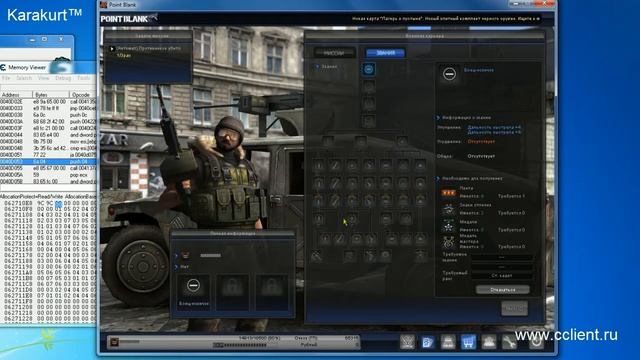Select the bottom badge of the top vertical column

click(x=369, y=121)
